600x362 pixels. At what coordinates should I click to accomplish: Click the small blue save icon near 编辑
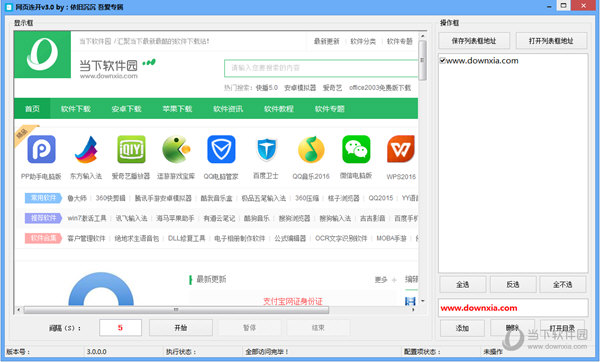410,301
